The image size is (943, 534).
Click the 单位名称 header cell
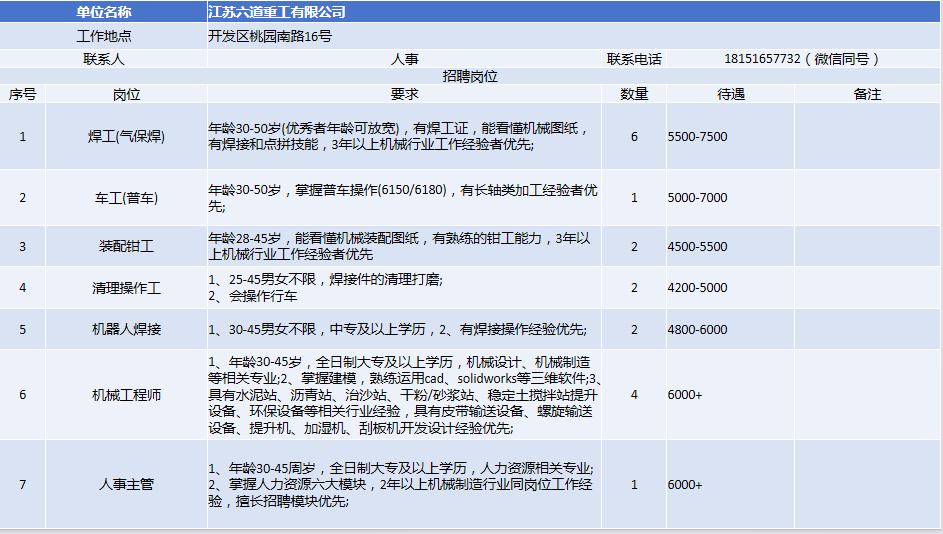[104, 12]
